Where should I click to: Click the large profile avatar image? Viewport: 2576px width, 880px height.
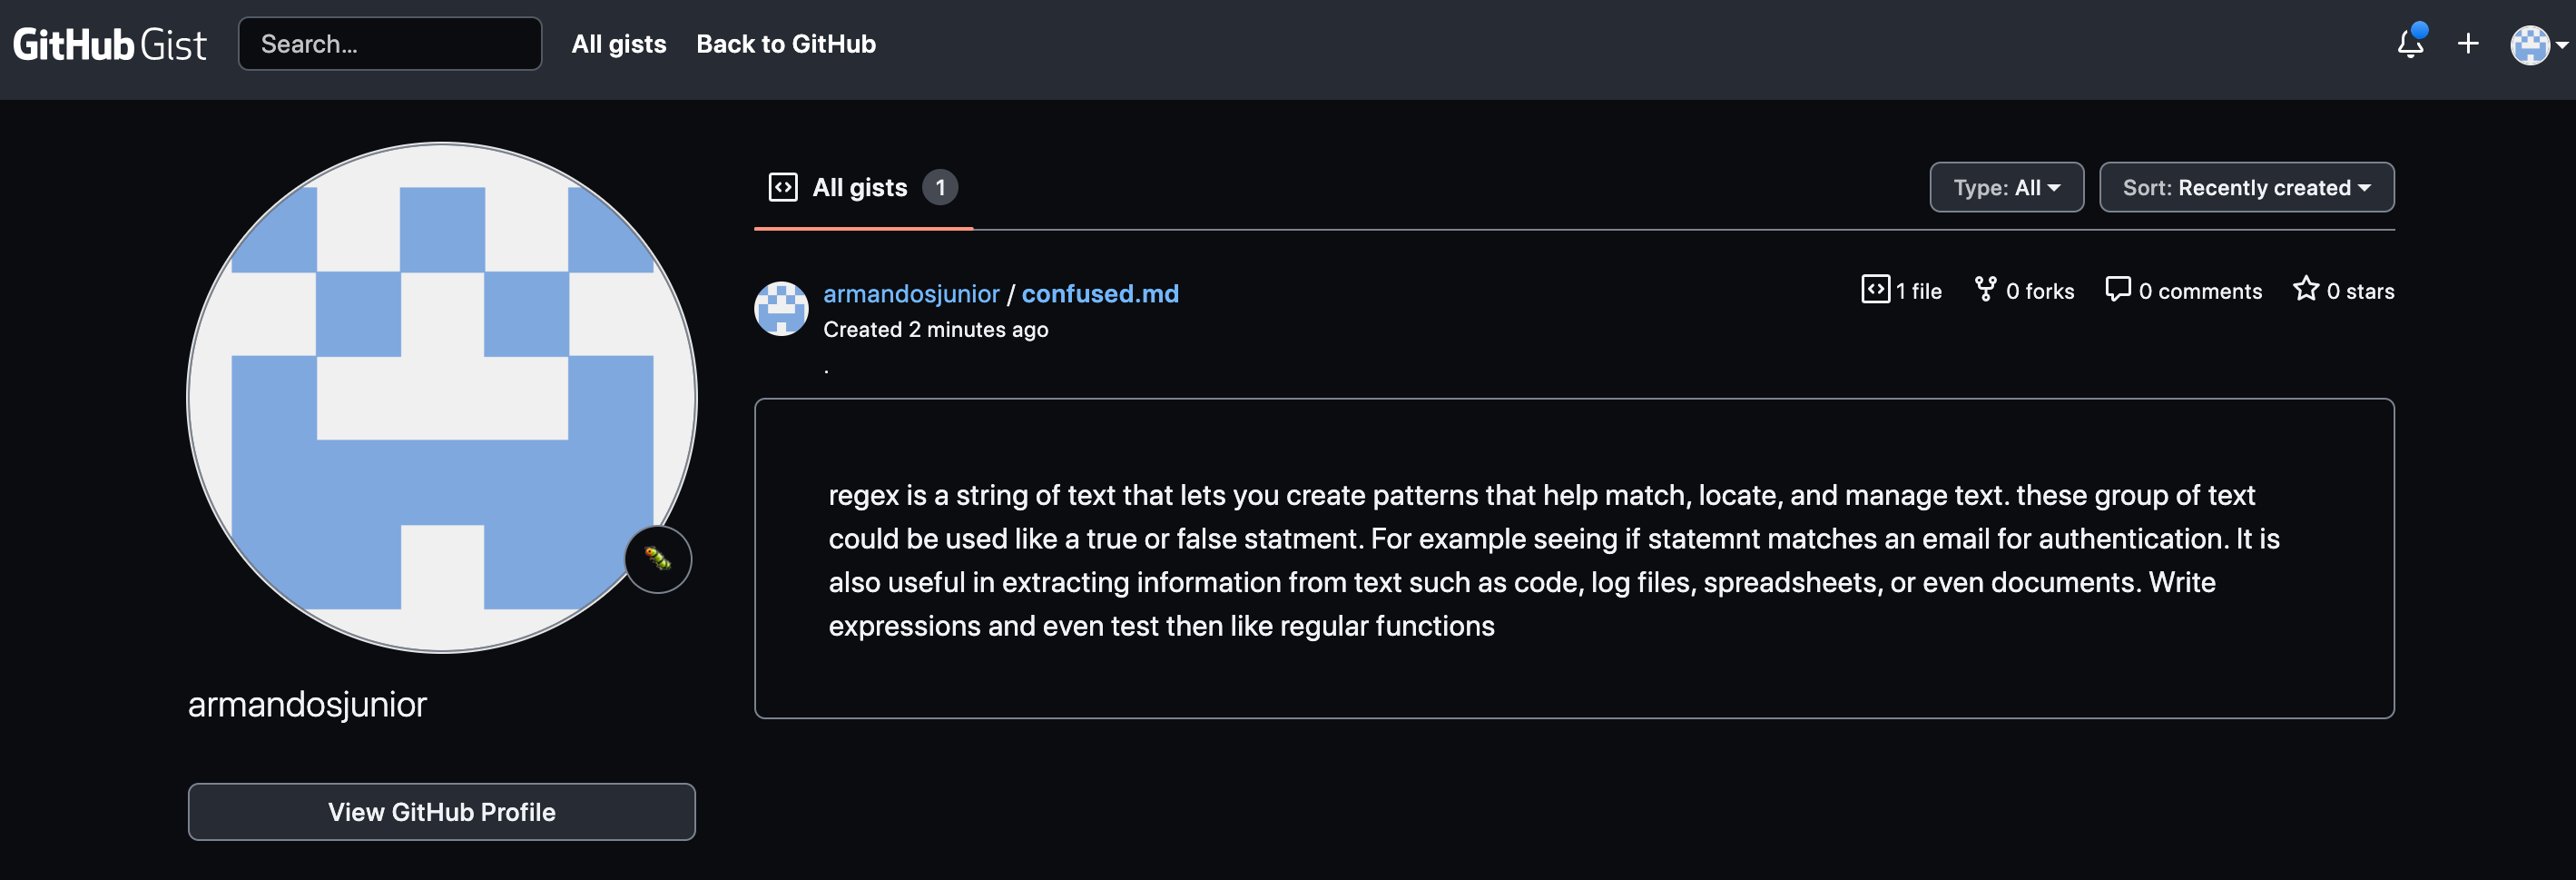442,398
